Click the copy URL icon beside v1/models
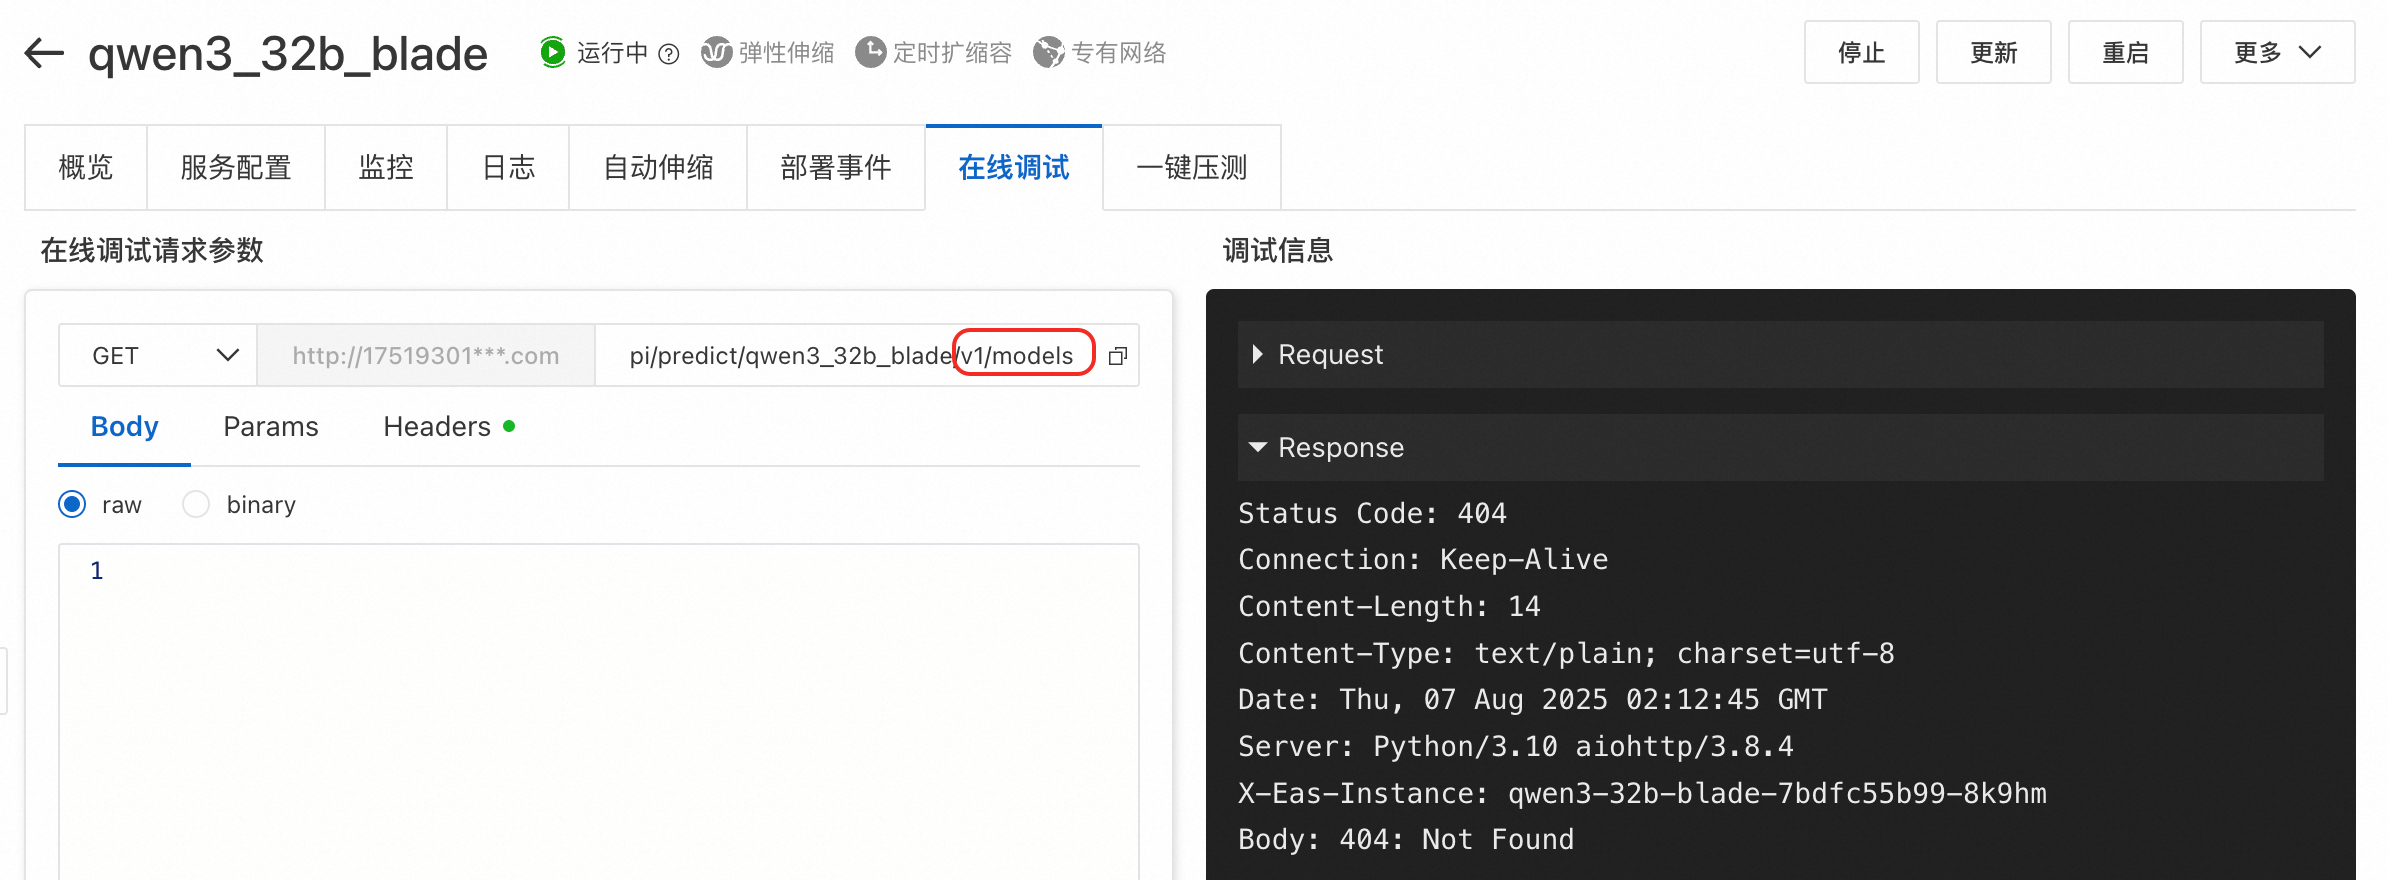The width and height of the screenshot is (2388, 880). coord(1118,356)
